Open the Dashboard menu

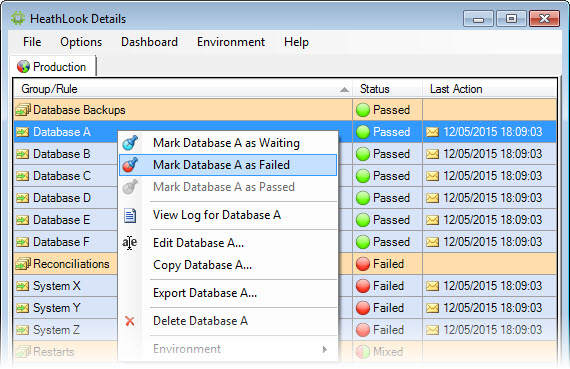point(149,42)
